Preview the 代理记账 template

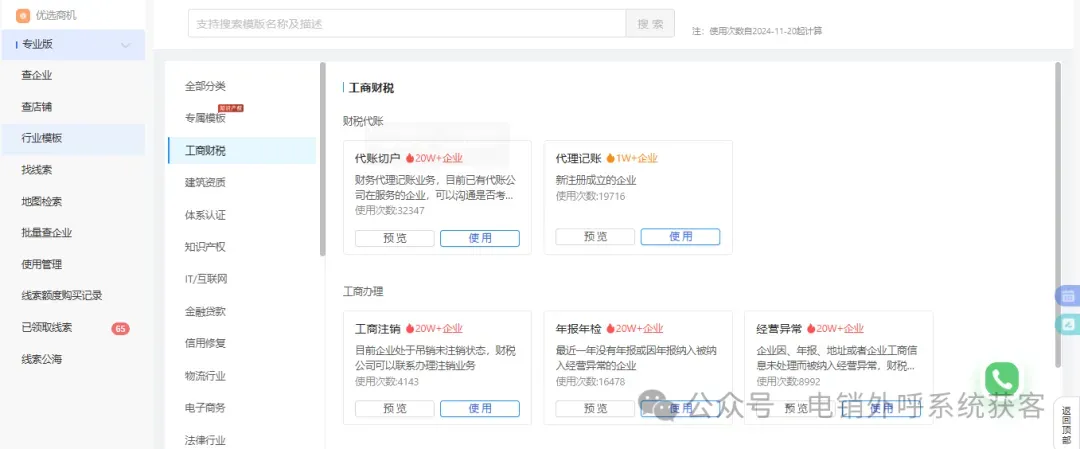click(x=595, y=237)
